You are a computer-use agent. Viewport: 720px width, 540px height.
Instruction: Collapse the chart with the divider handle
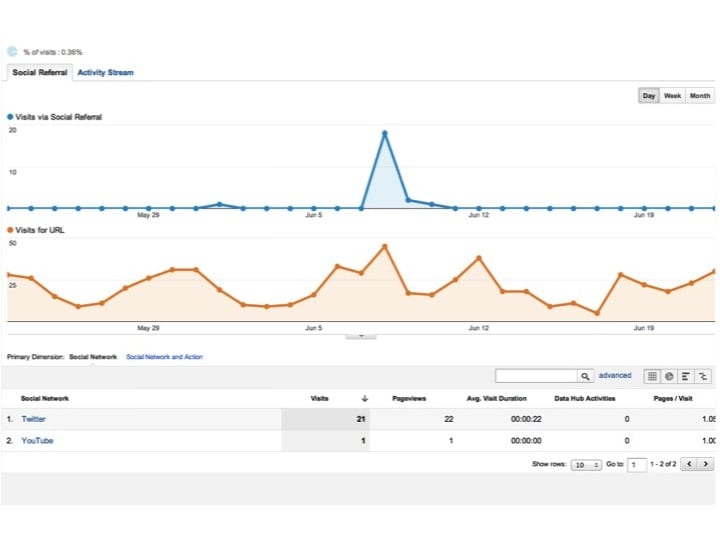(x=360, y=336)
